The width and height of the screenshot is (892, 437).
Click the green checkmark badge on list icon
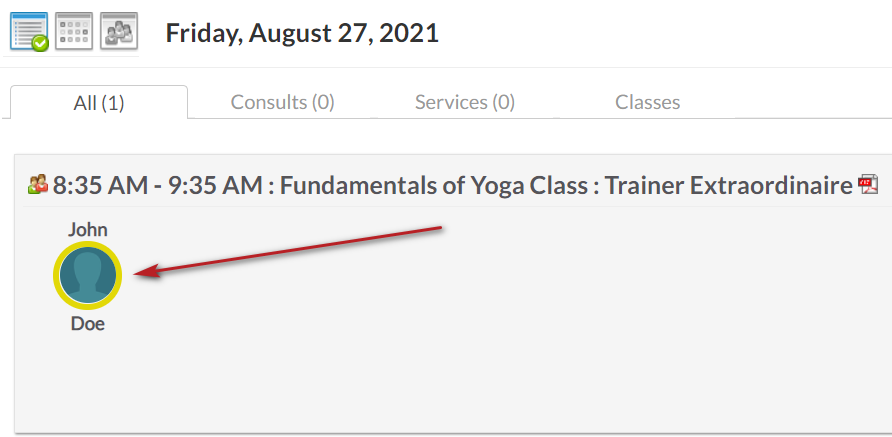click(x=40, y=43)
